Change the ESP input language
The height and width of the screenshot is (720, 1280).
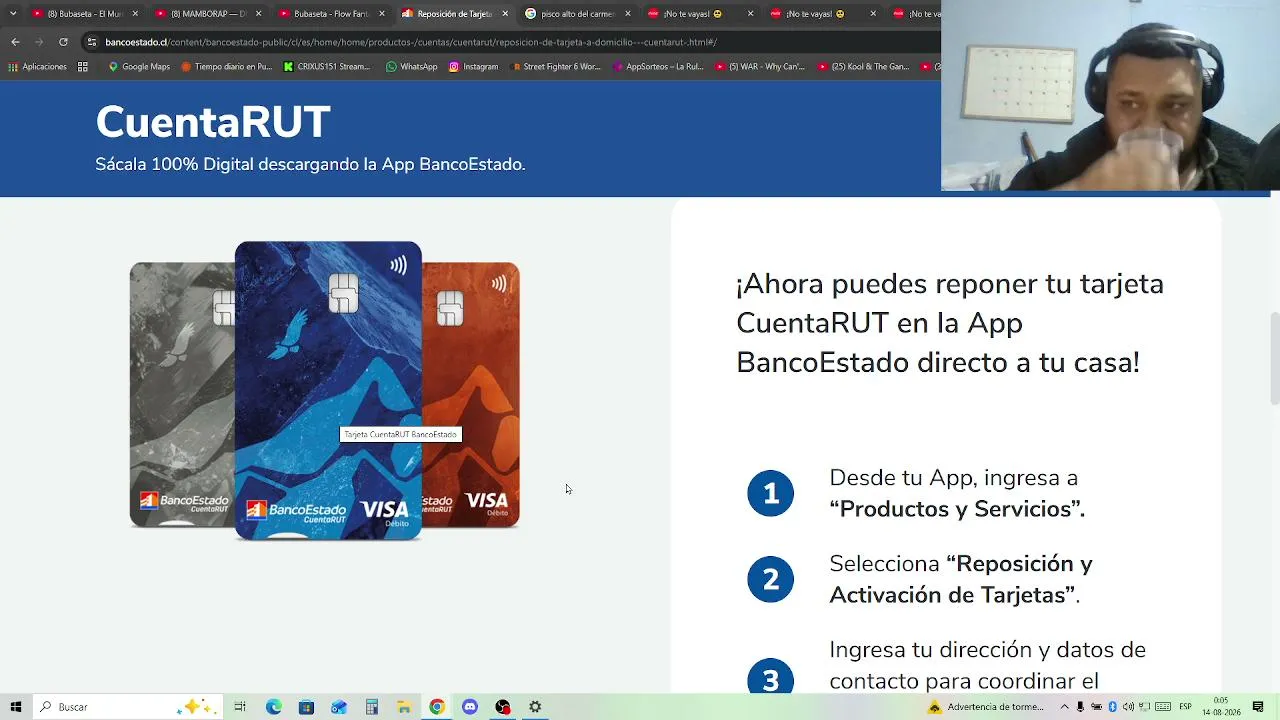(1185, 707)
